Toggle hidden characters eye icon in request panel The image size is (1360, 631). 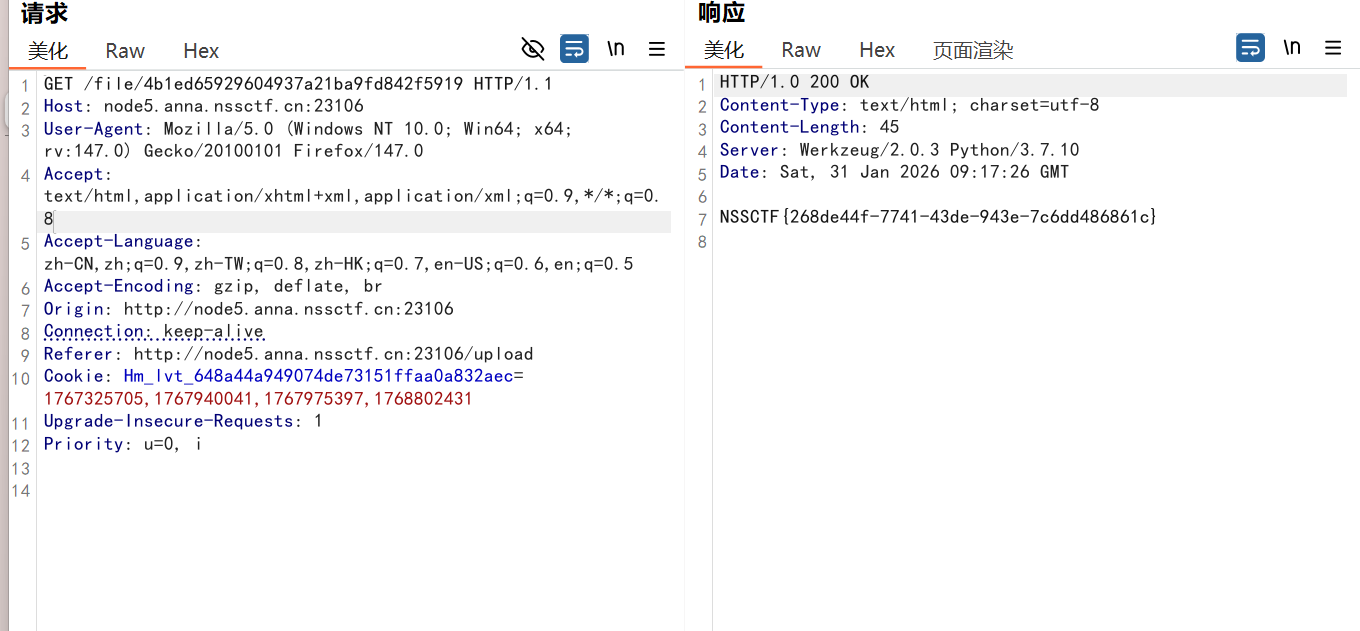533,49
